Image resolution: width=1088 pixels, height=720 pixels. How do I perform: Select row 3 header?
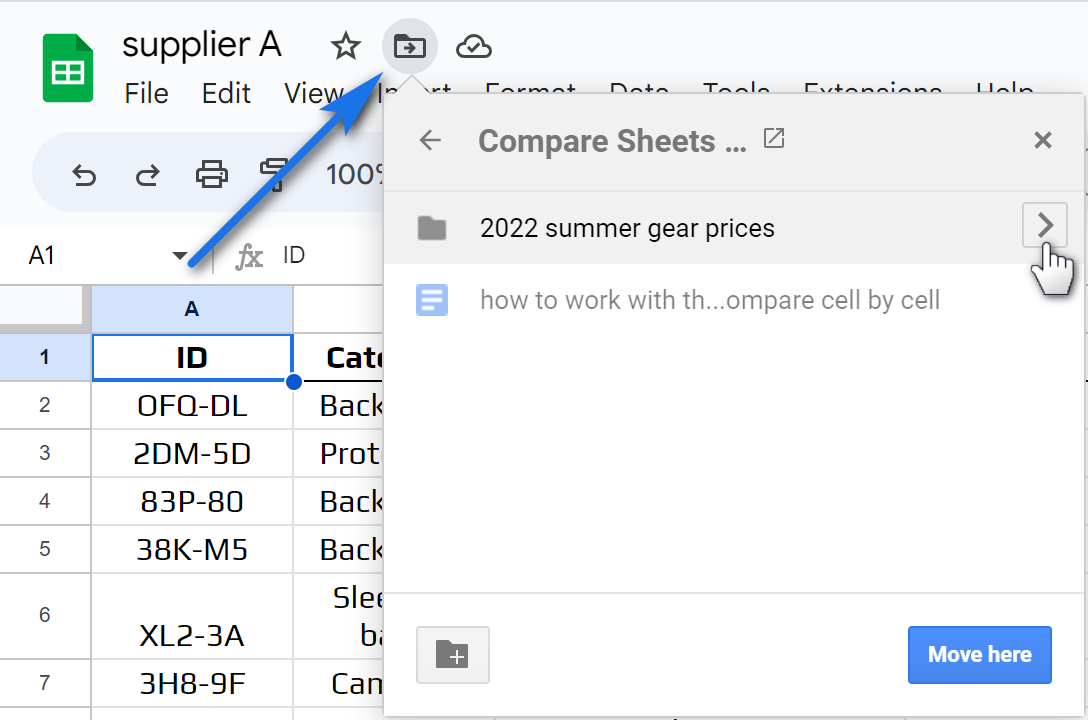[x=45, y=453]
